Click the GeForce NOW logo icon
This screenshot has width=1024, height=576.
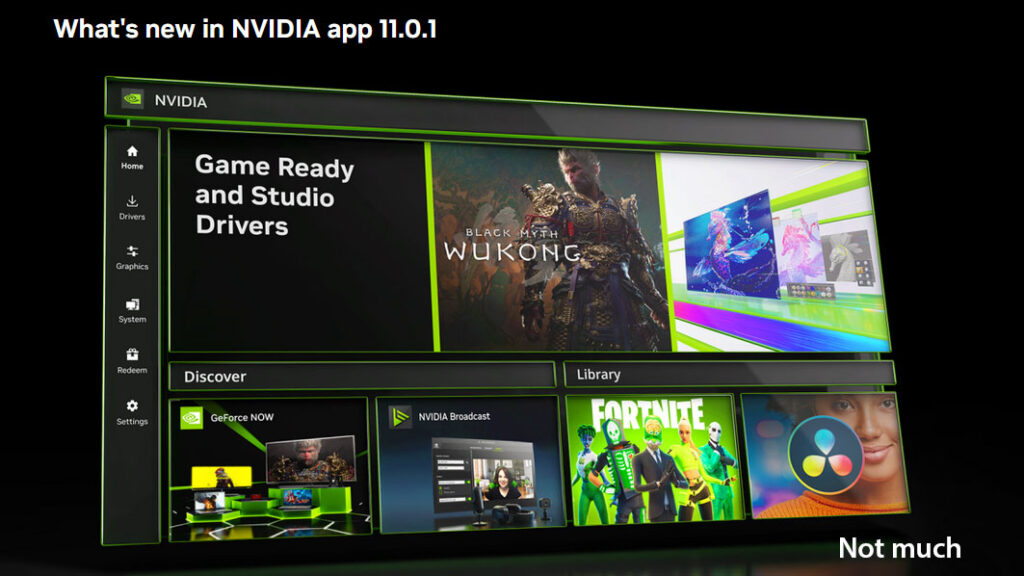[191, 417]
